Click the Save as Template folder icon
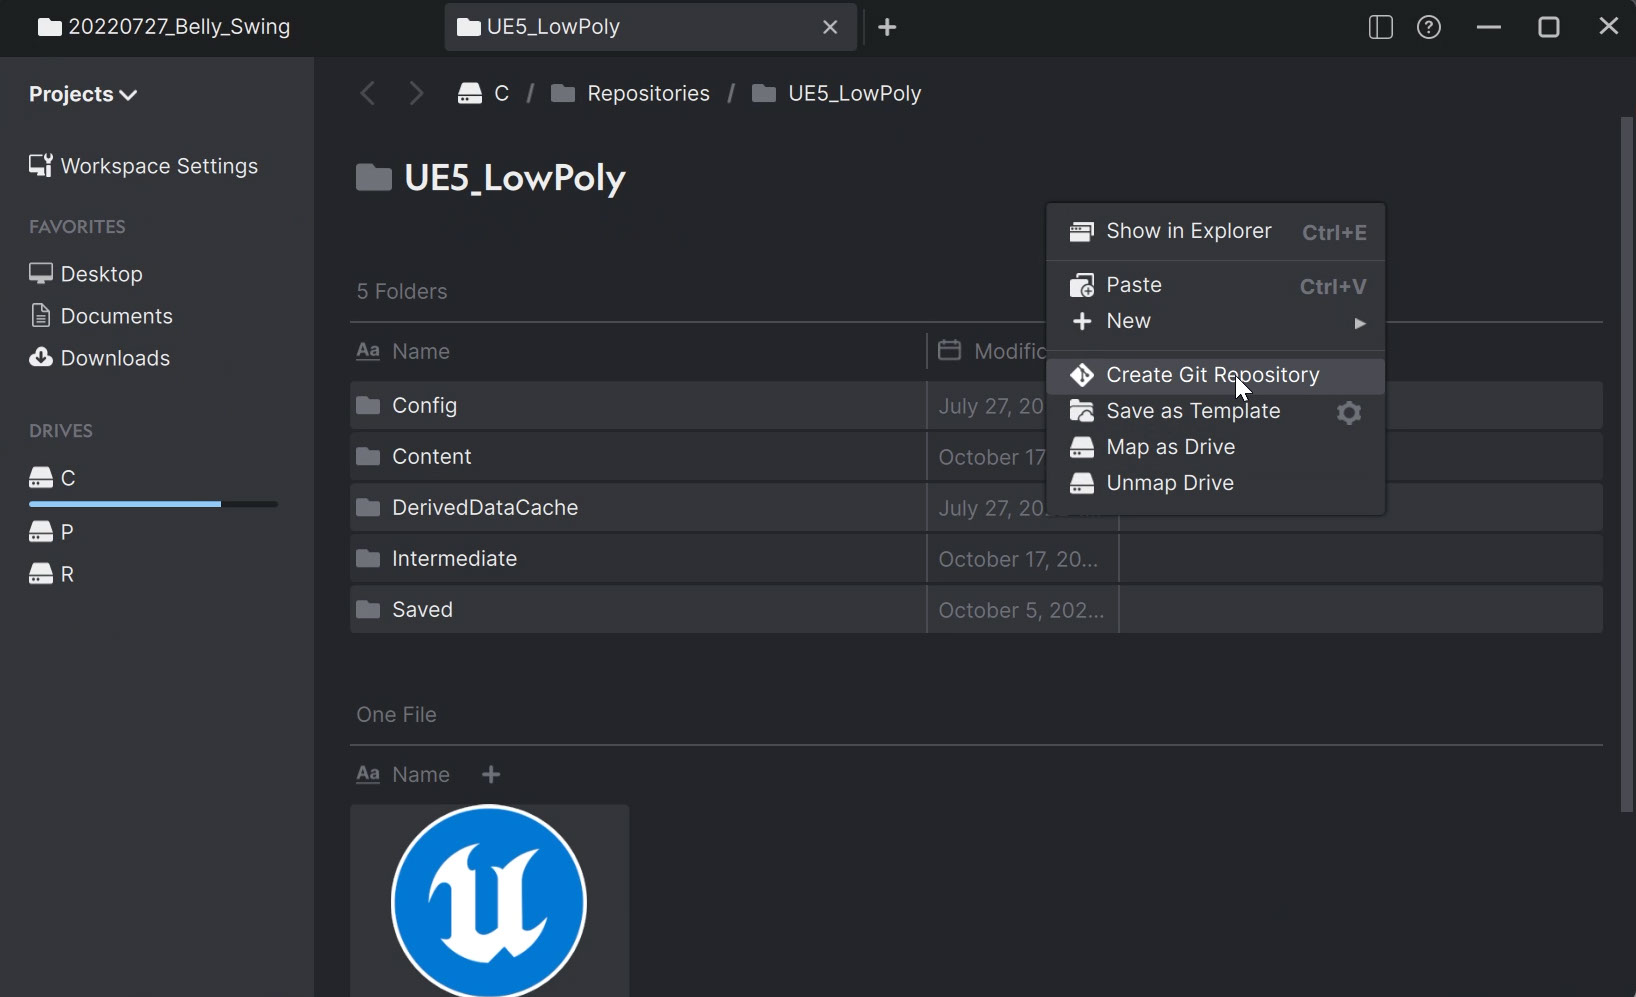Screen dimensions: 1636x997 coord(1082,411)
